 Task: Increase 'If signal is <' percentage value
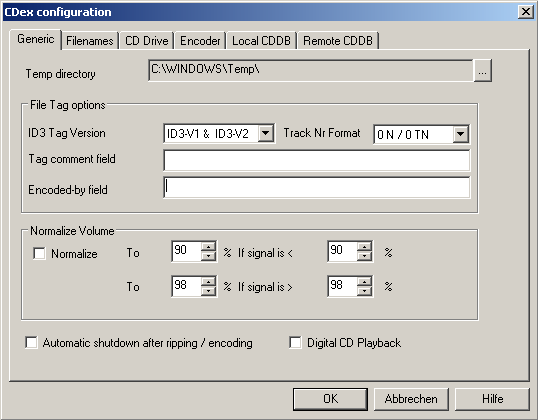(364, 246)
